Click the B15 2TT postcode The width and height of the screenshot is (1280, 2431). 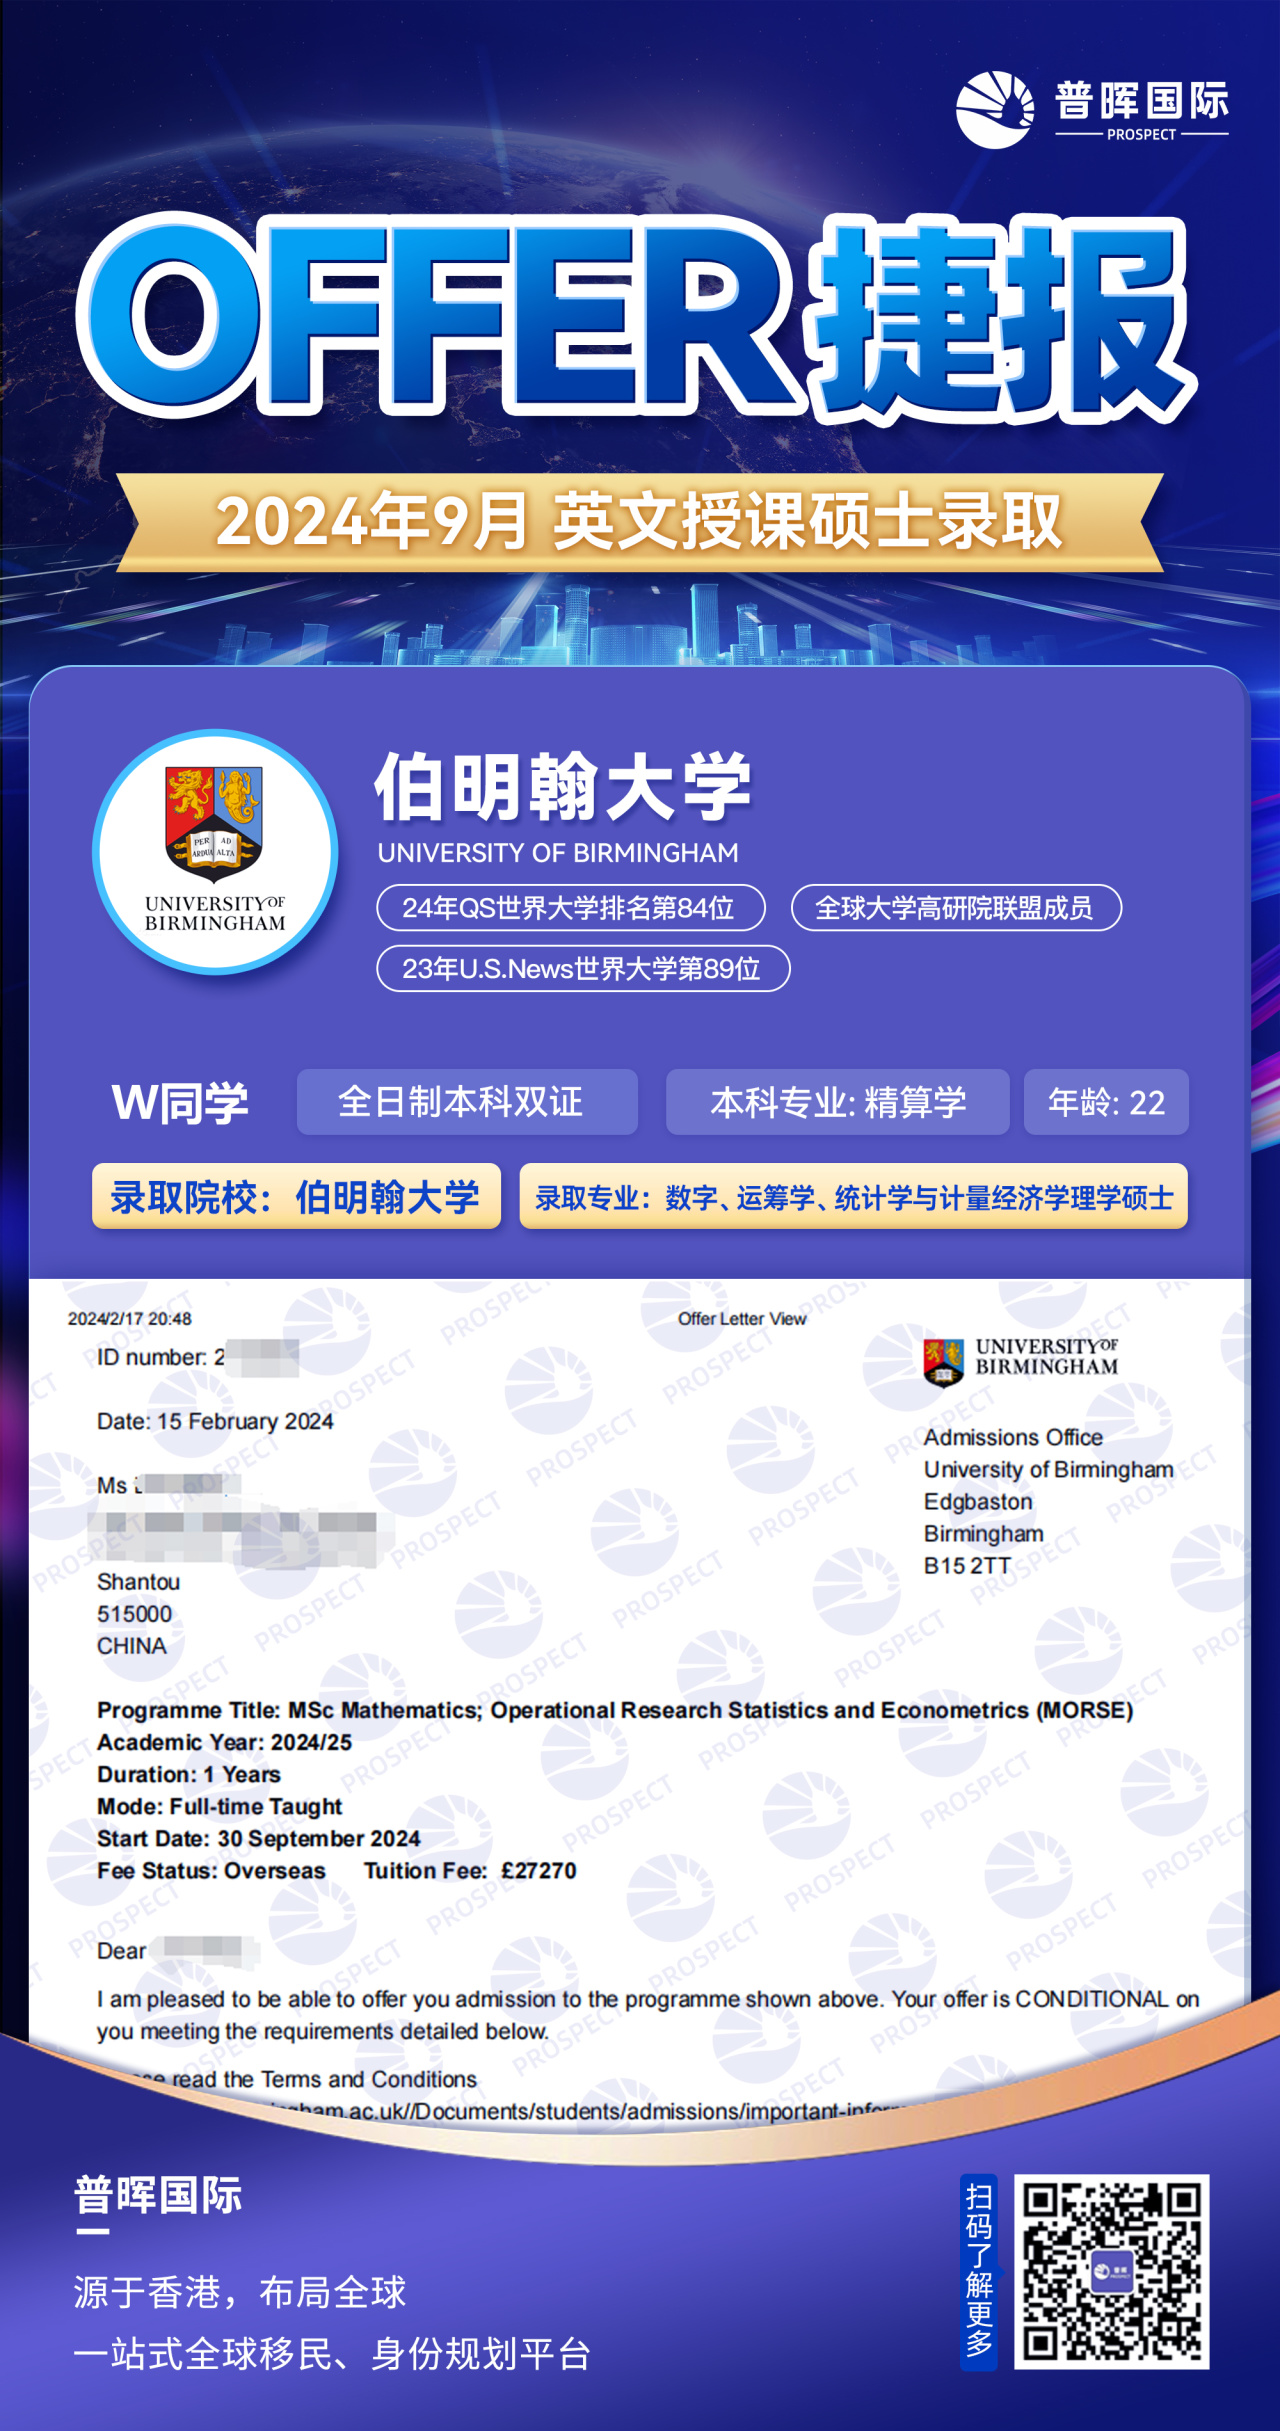(967, 1566)
